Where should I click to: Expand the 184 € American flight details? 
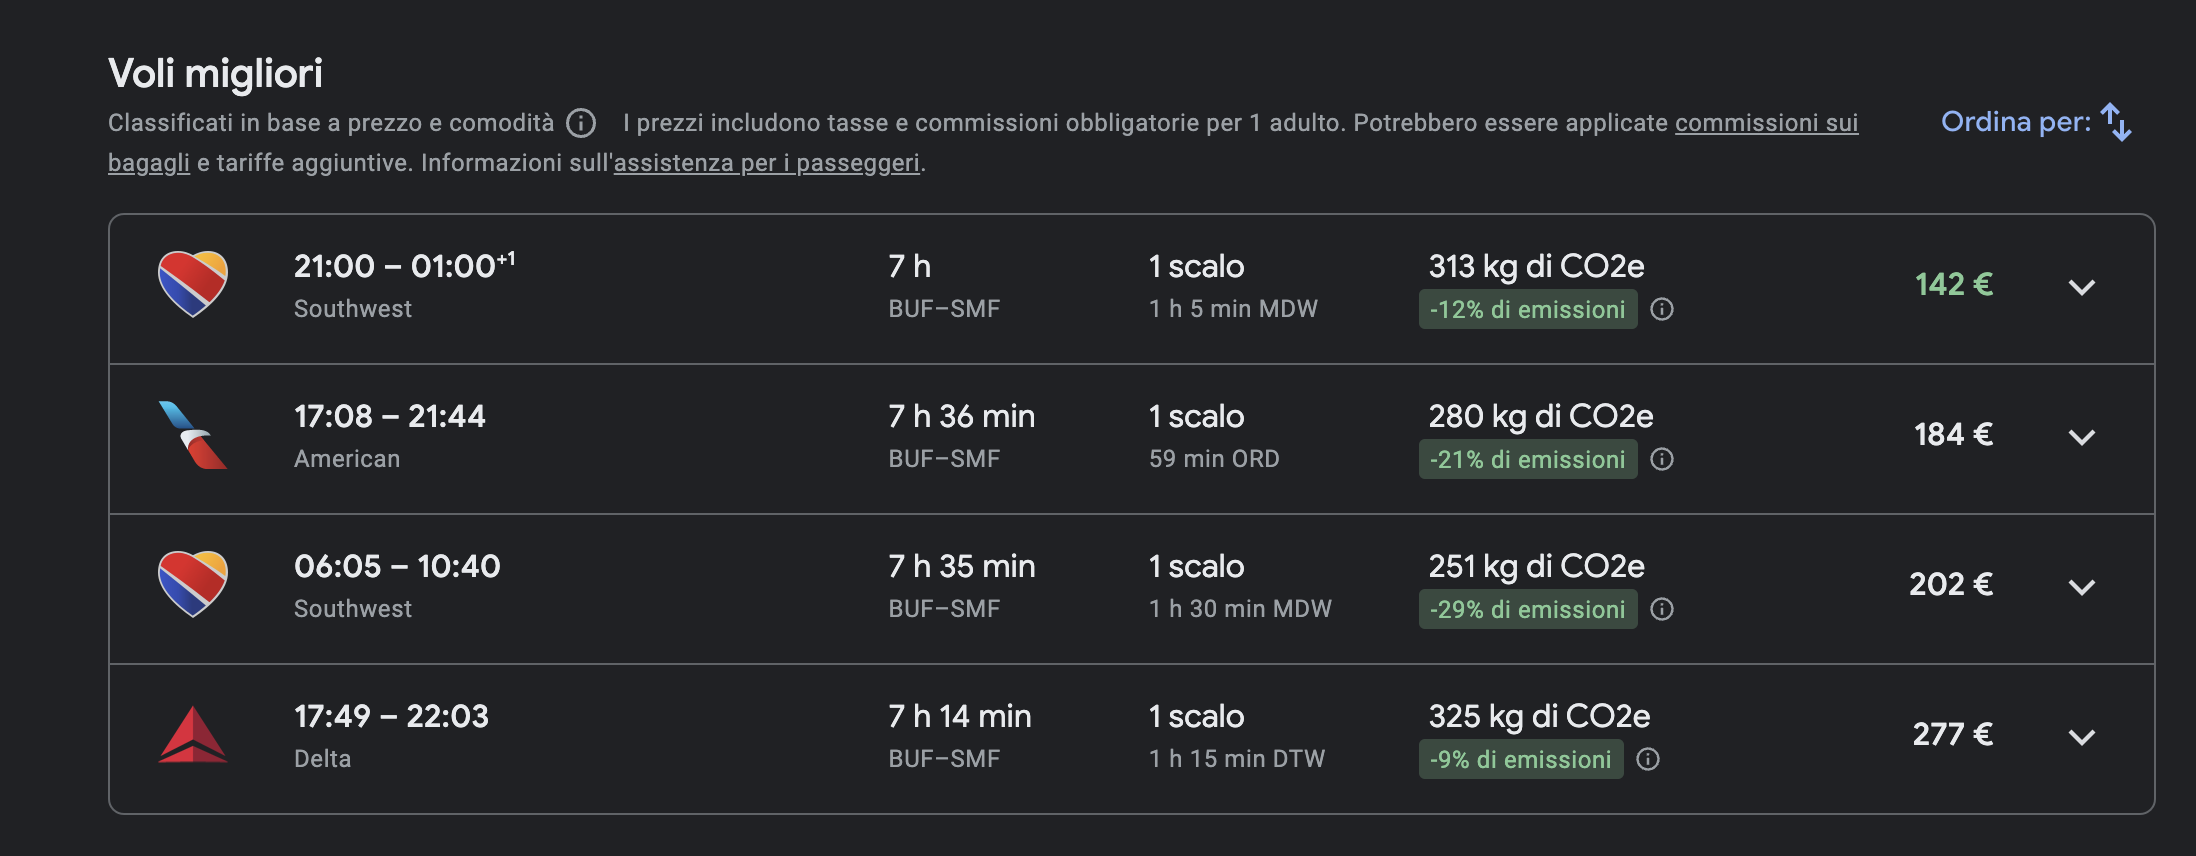point(2082,438)
